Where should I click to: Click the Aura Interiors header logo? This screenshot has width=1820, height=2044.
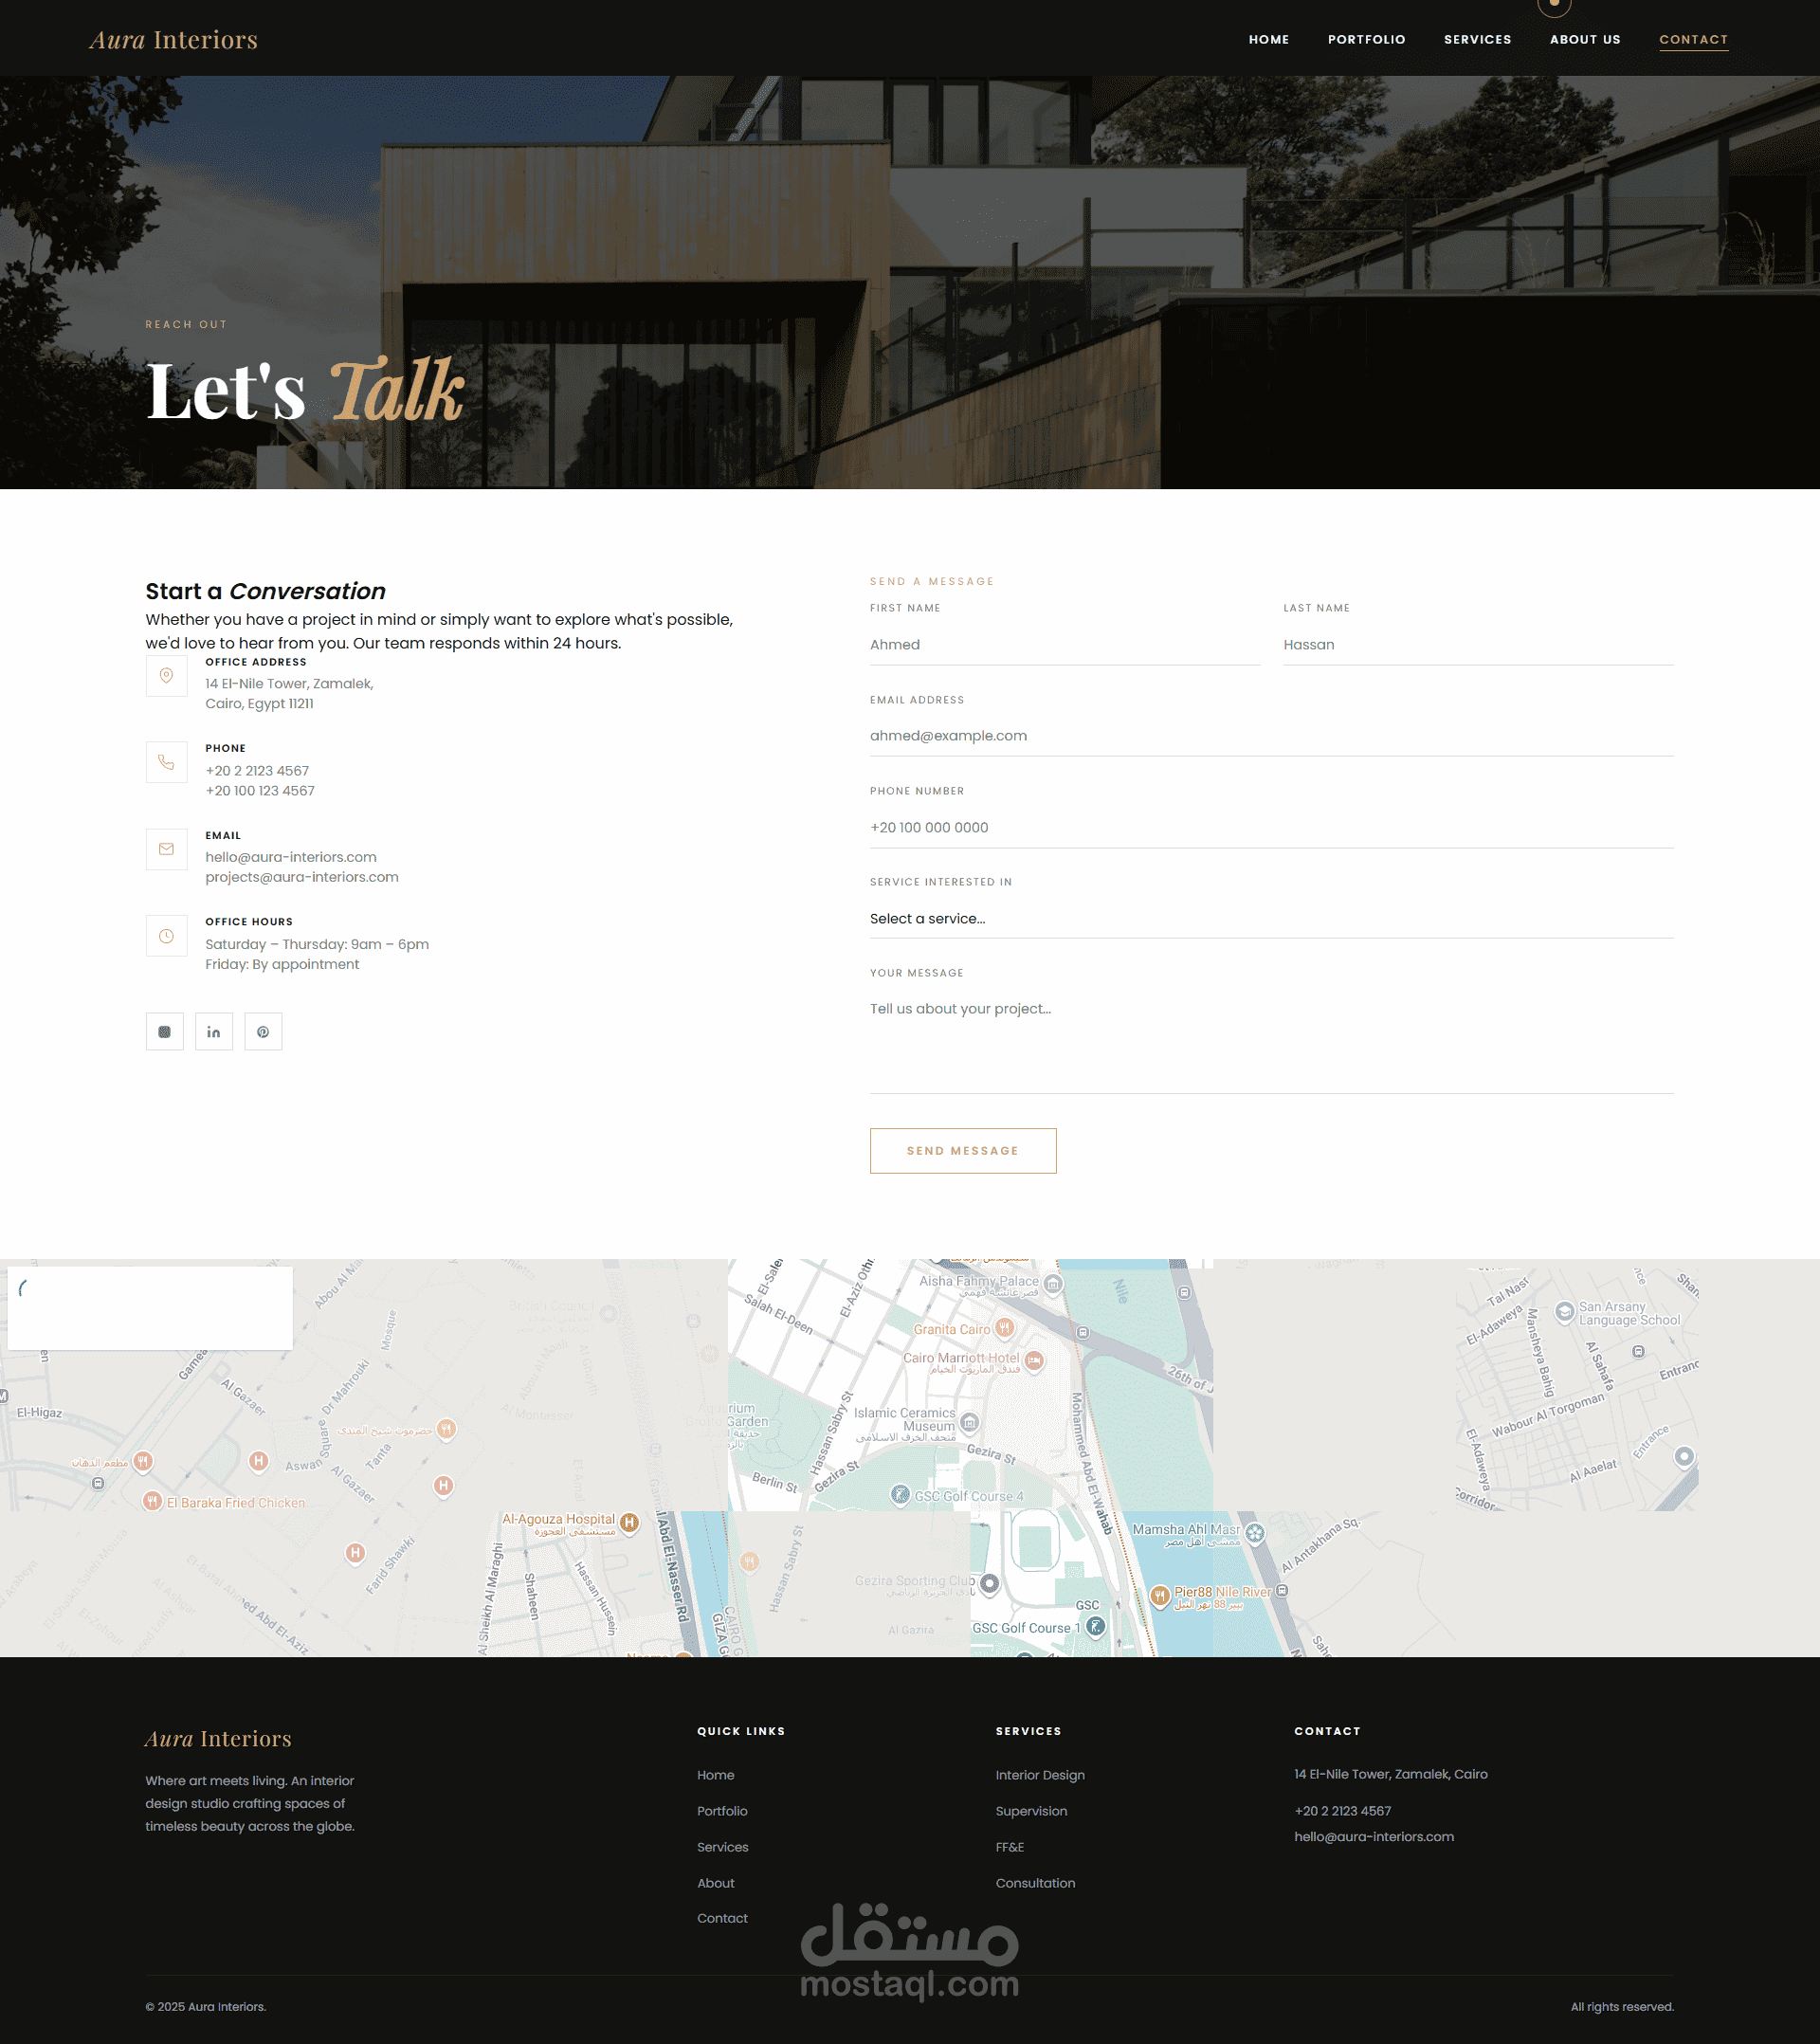174,40
